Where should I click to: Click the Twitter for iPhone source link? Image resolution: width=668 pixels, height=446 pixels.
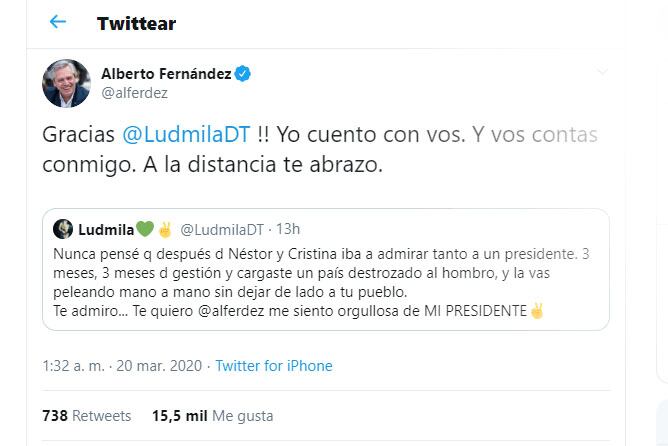[274, 366]
